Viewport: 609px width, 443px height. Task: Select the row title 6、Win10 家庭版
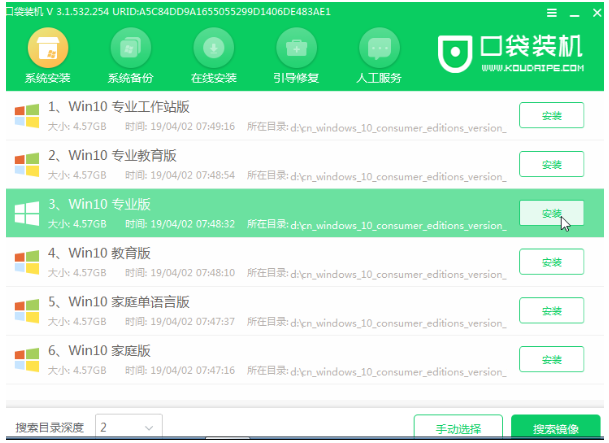99,351
